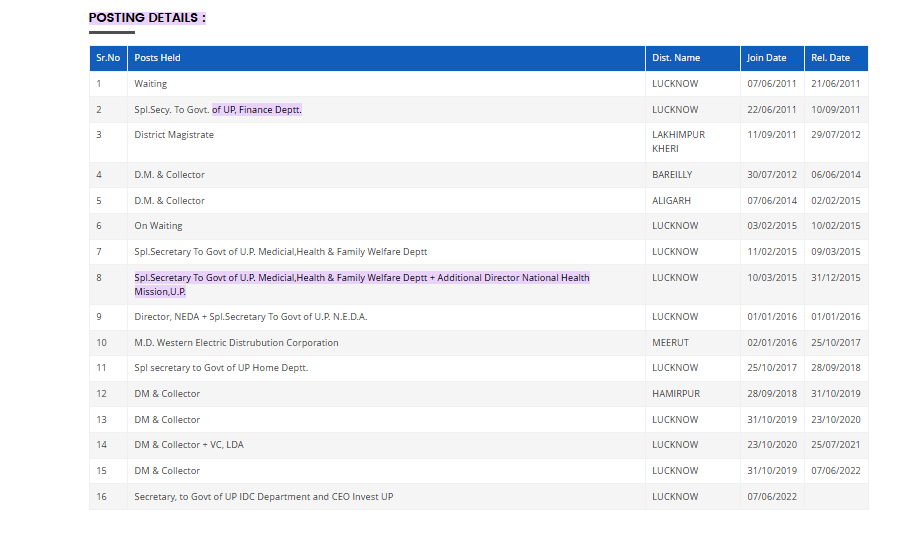
Task: Click join date 02/01/2016
Action: click(x=772, y=343)
